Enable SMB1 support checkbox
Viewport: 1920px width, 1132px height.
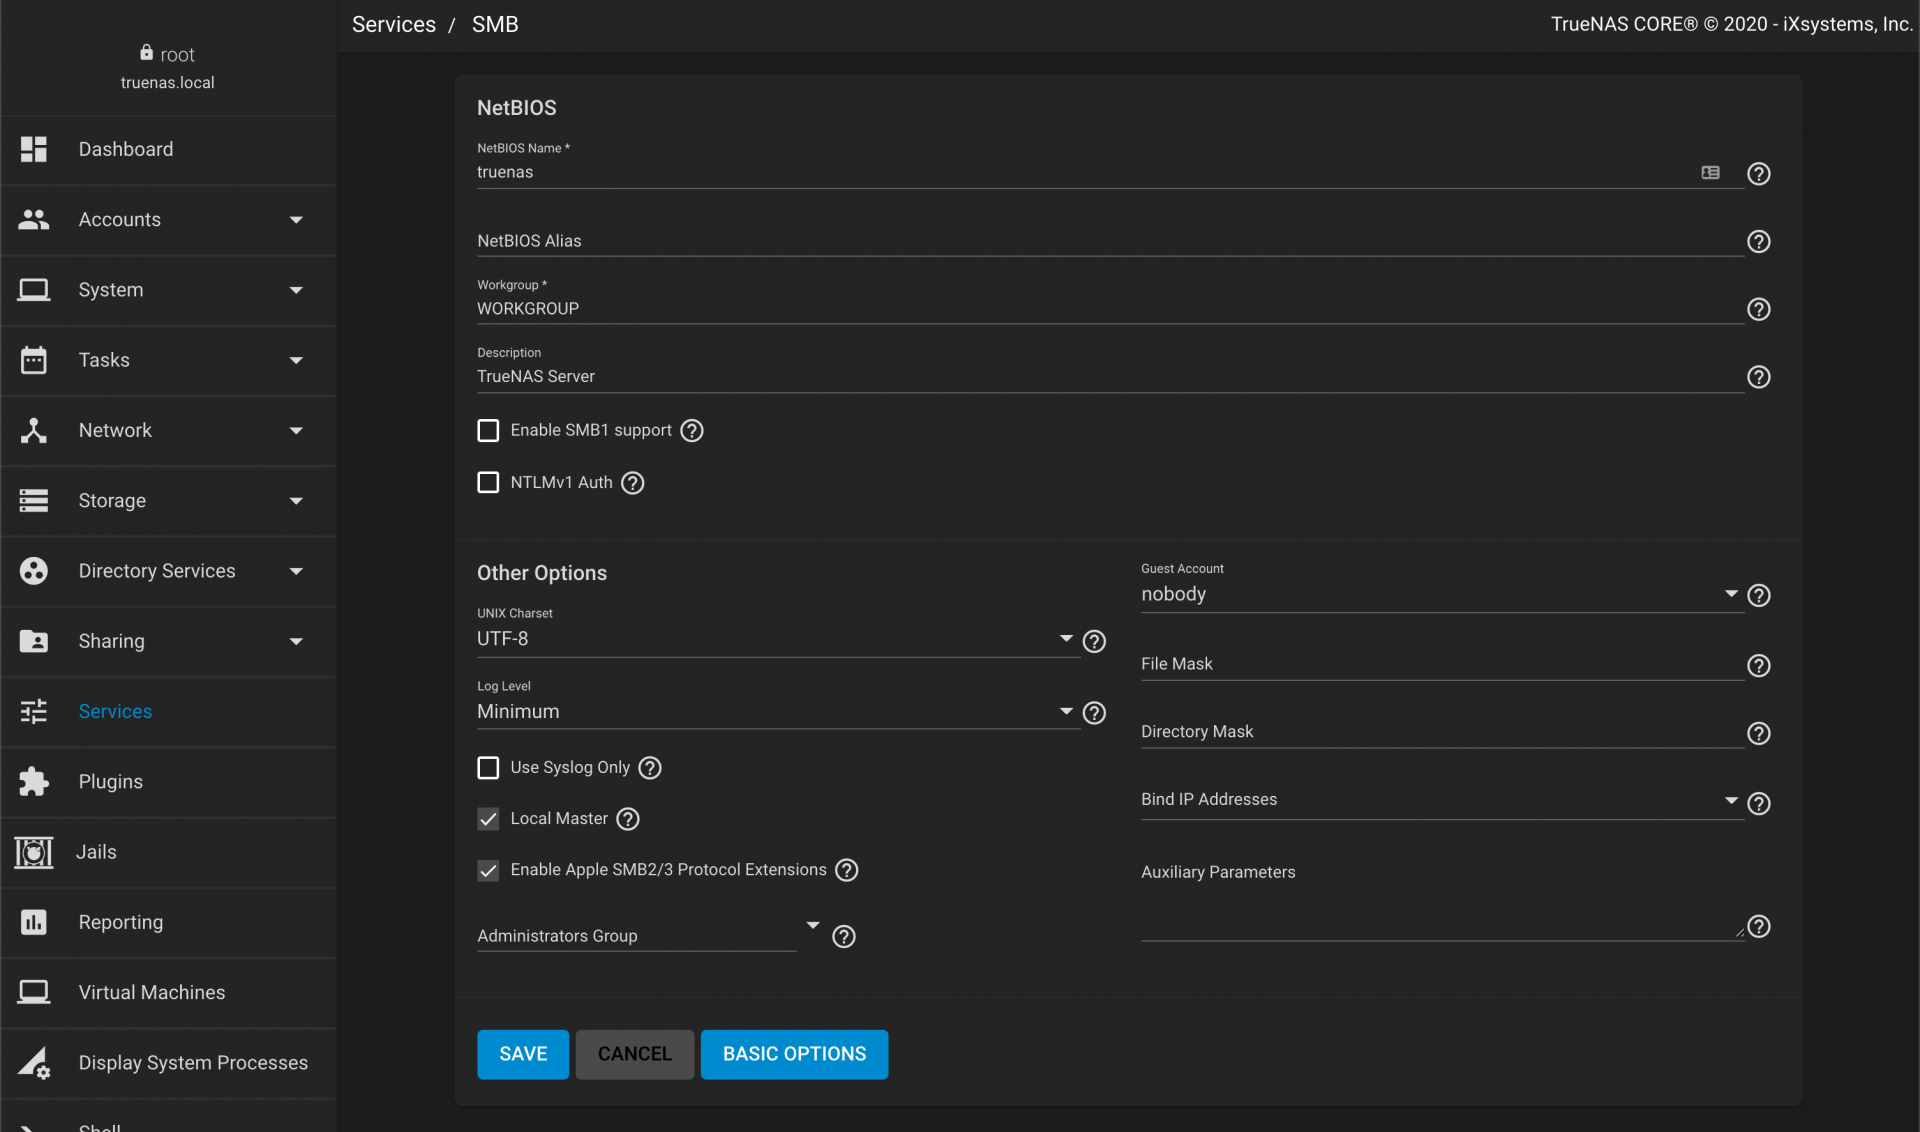coord(488,430)
